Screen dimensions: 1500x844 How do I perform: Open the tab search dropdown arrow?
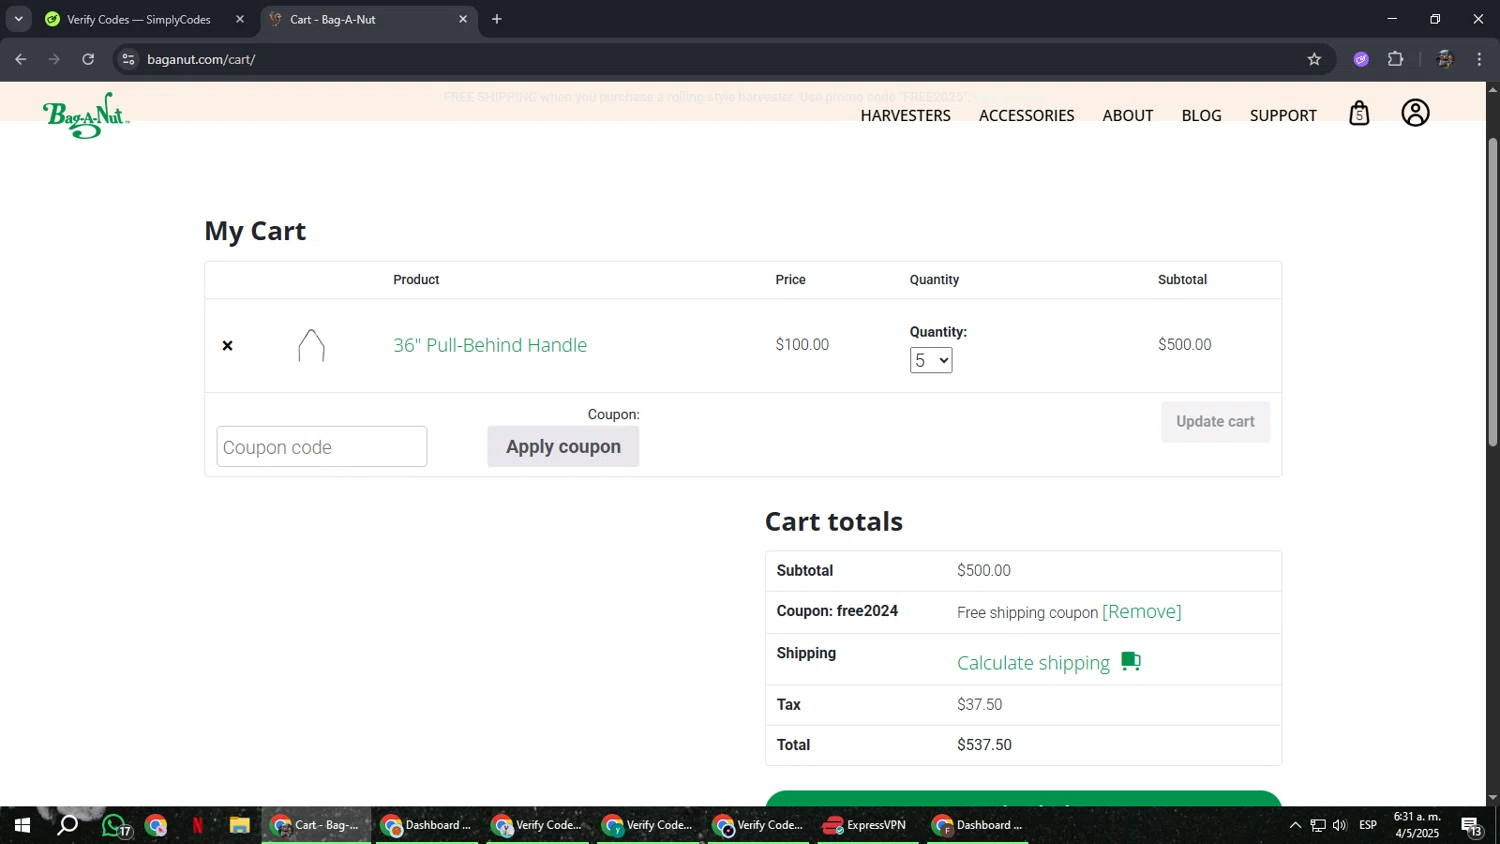pyautogui.click(x=18, y=19)
